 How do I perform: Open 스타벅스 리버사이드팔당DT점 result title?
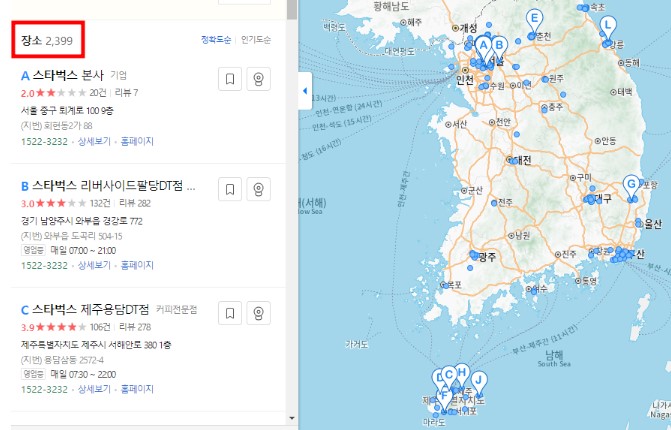point(114,186)
